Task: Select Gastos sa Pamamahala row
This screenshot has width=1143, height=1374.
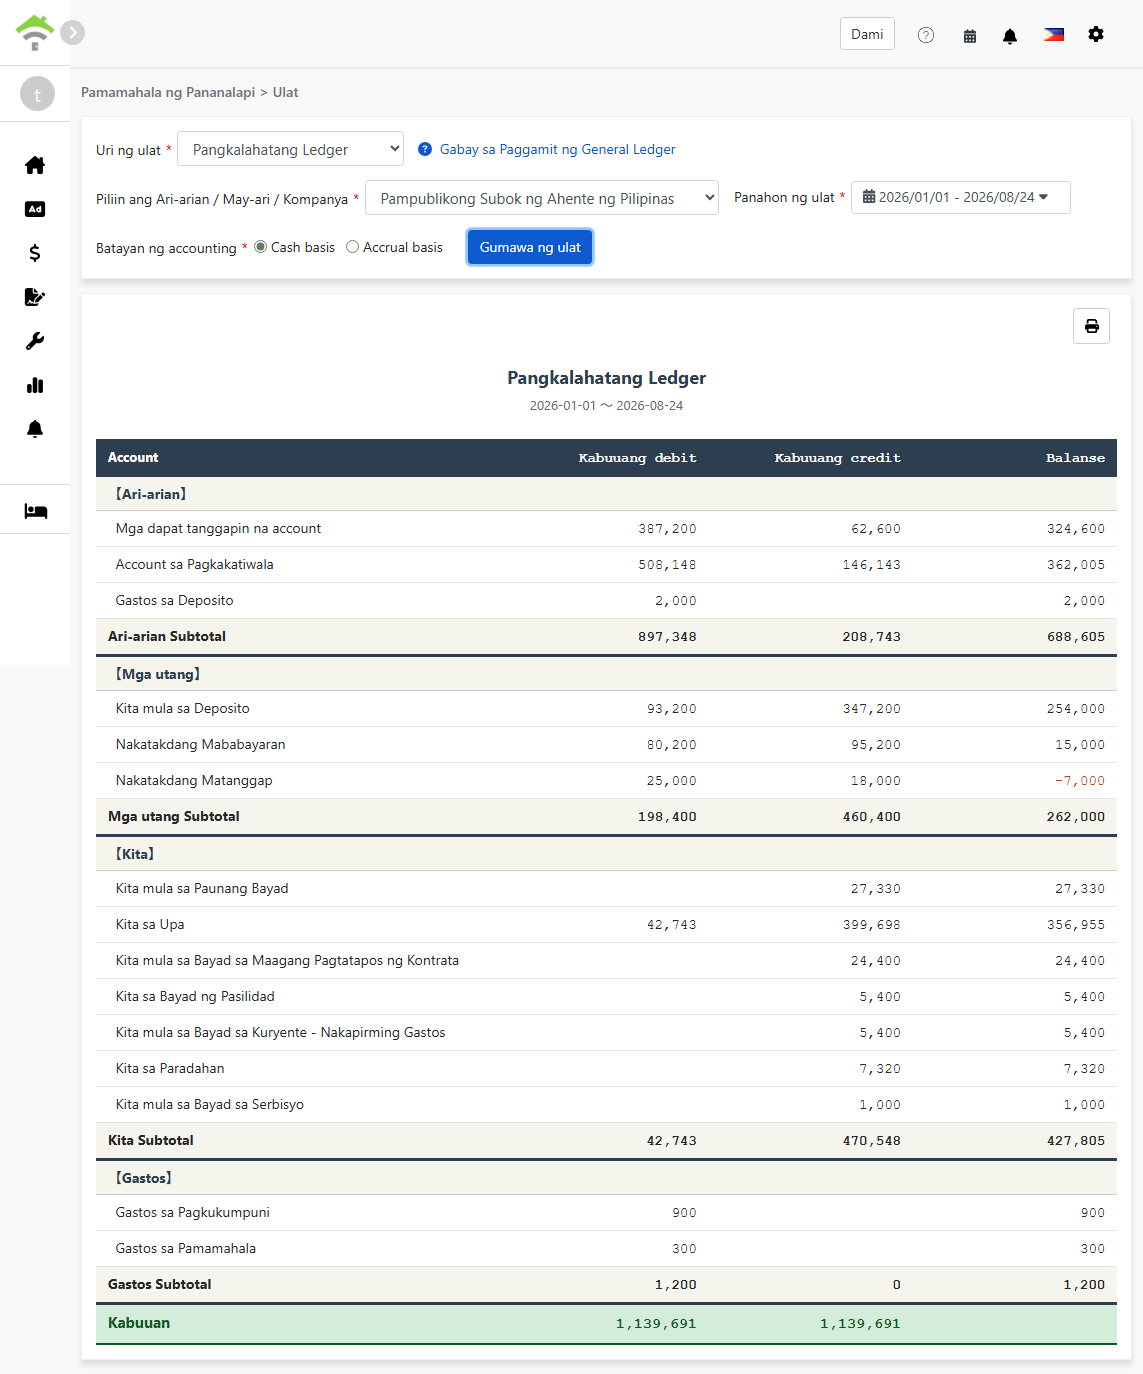Action: tap(606, 1249)
